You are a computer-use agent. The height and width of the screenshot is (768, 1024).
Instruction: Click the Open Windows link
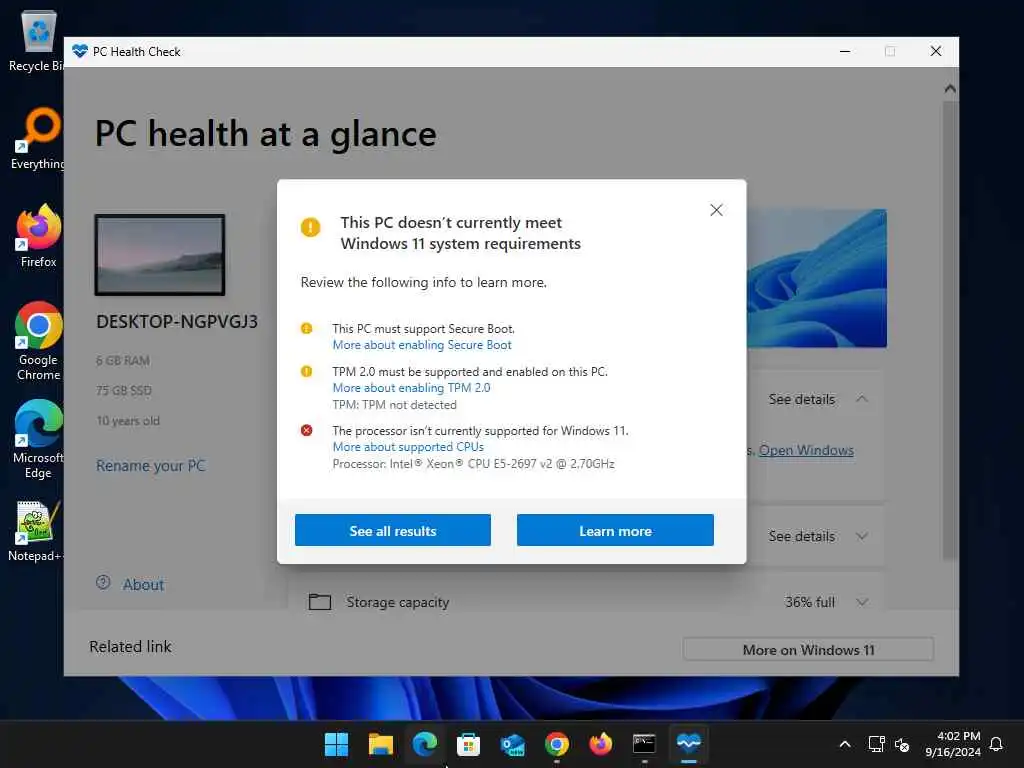806,451
